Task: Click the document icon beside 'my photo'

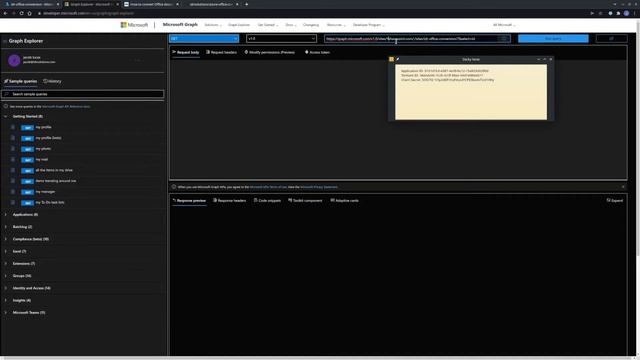Action: (x=13, y=149)
